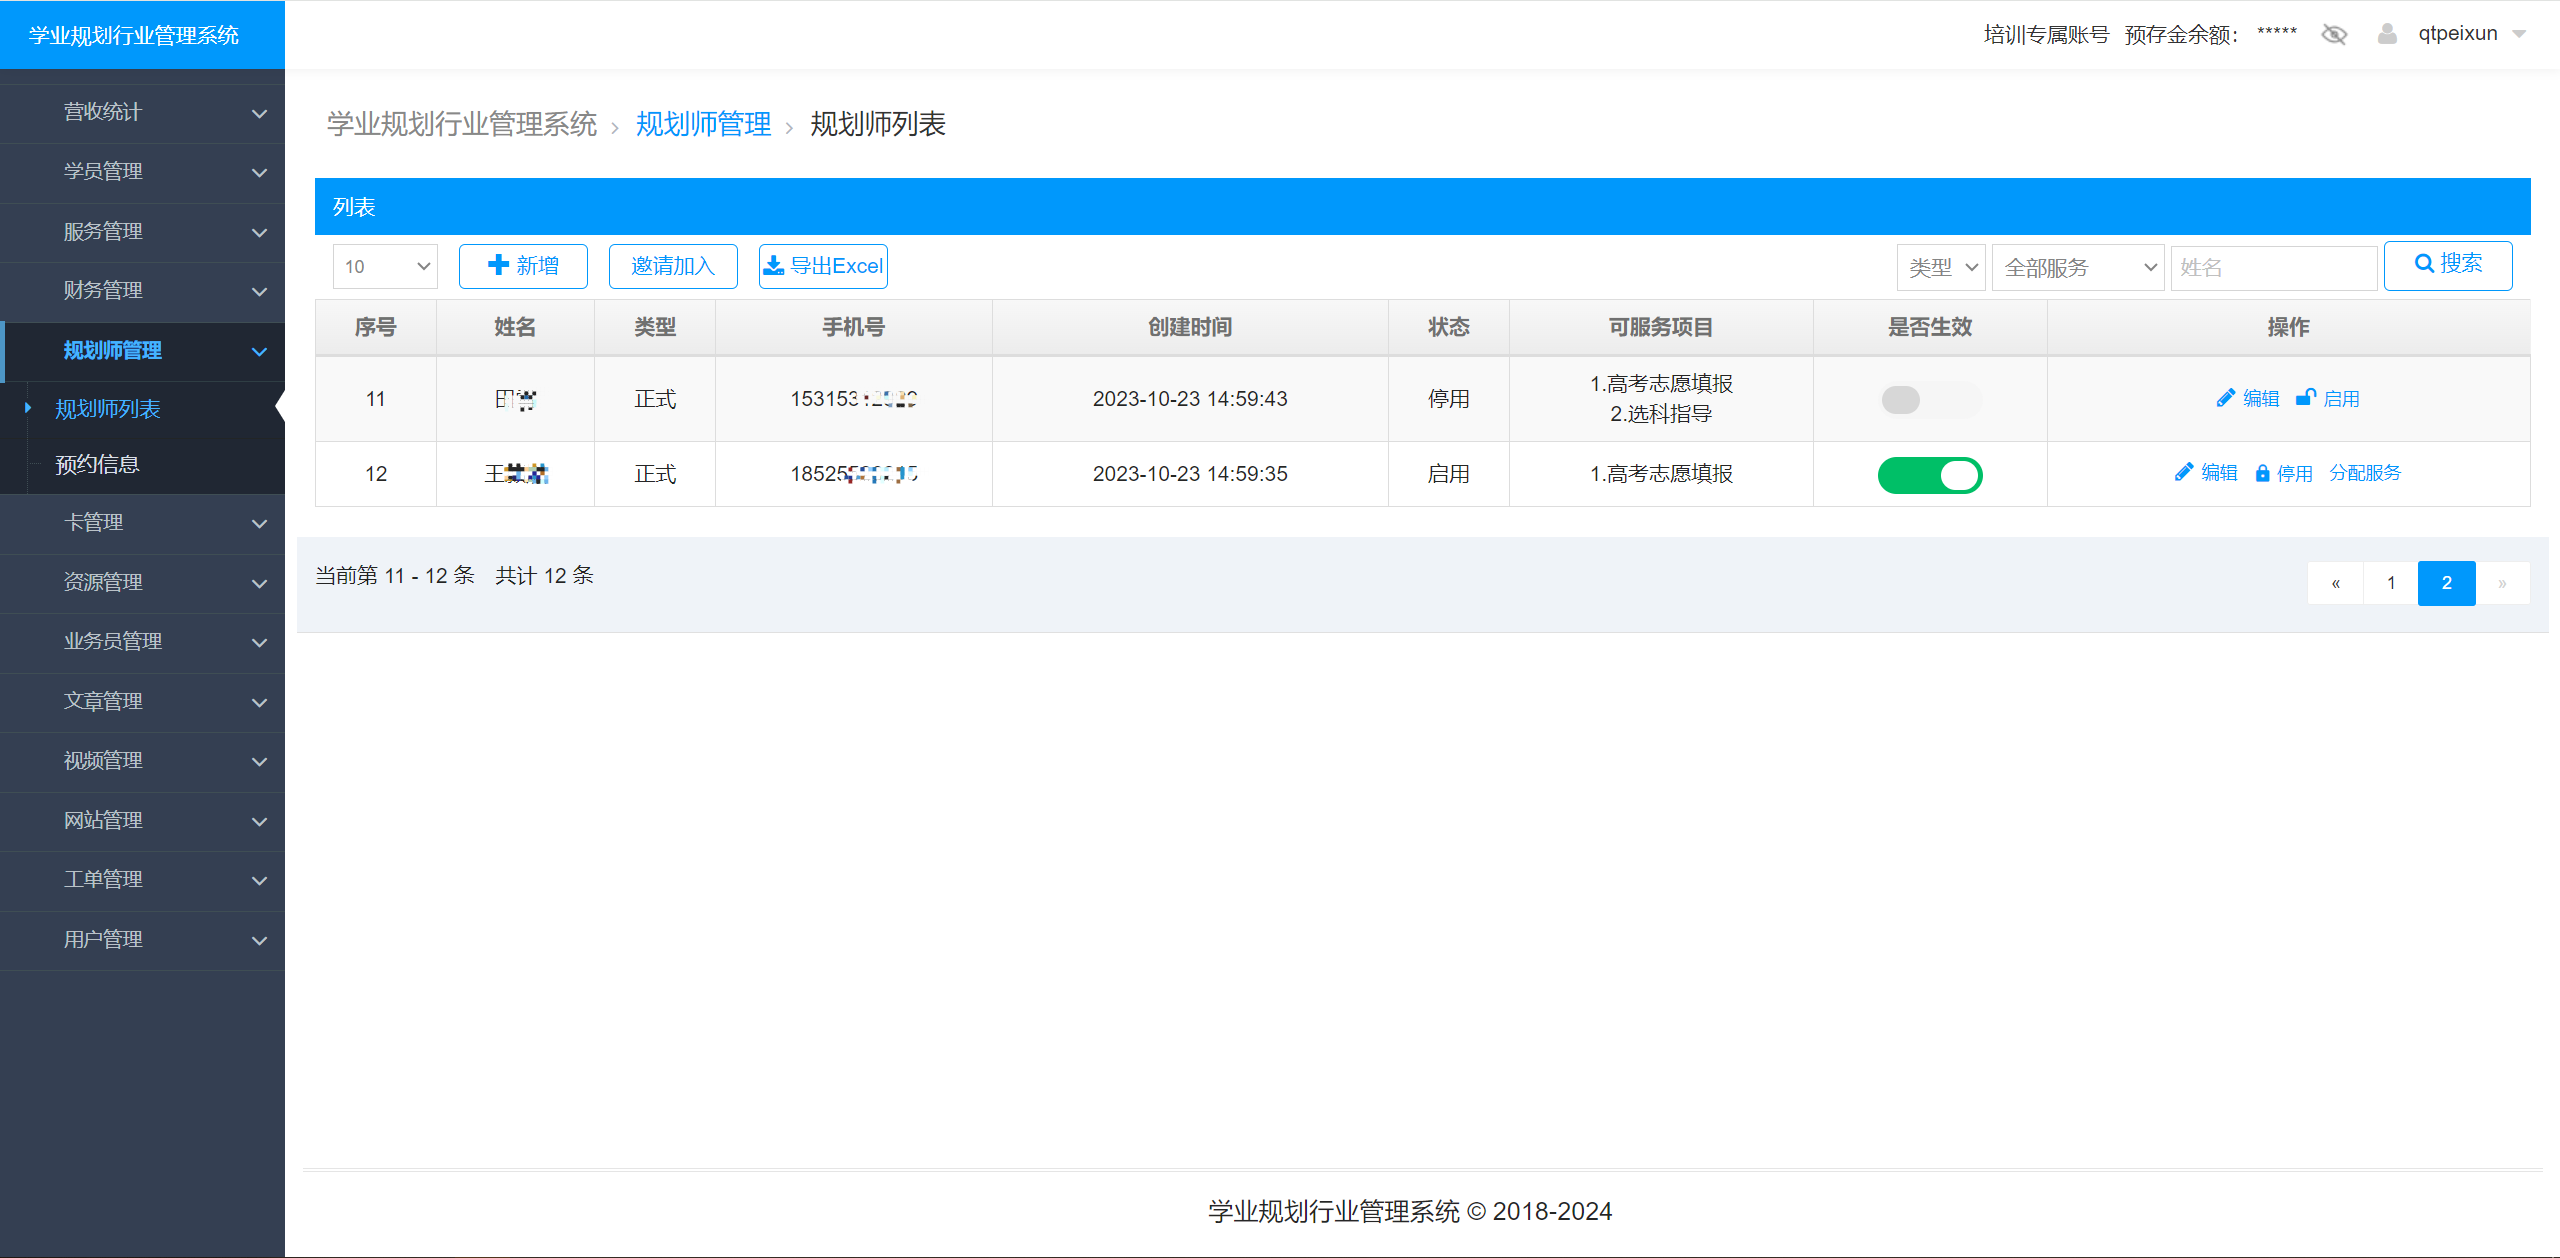
Task: Click the edit pencil icon in row 12
Action: click(x=2184, y=472)
